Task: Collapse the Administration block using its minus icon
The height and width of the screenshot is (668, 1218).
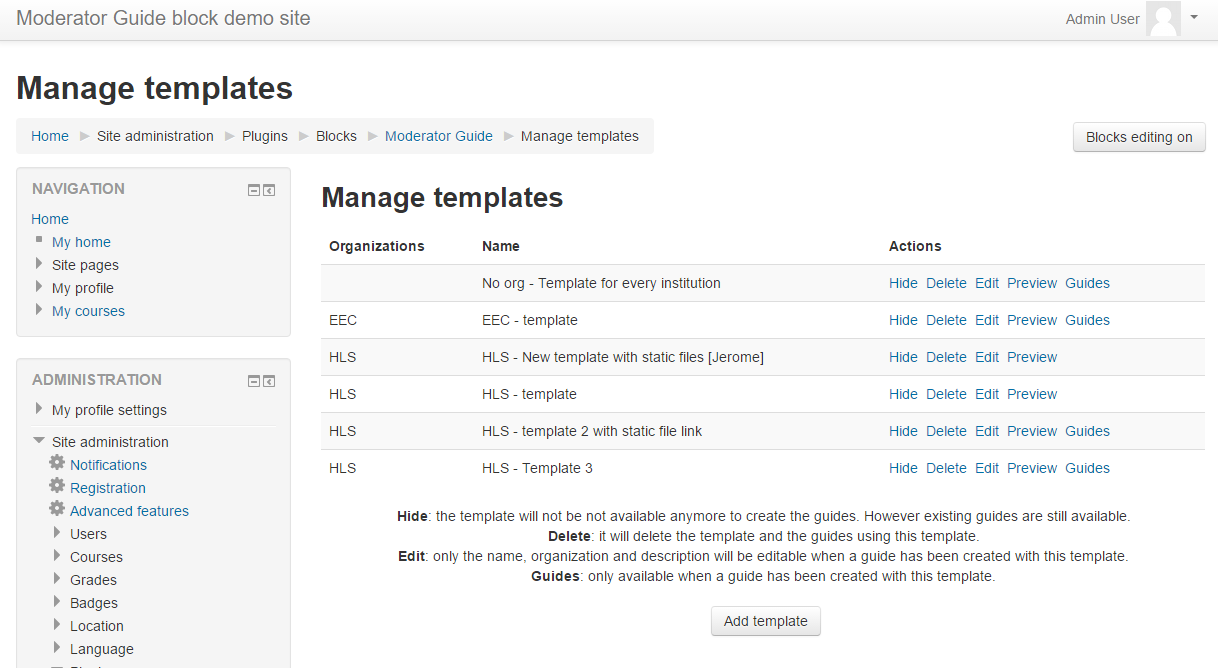Action: click(x=253, y=381)
